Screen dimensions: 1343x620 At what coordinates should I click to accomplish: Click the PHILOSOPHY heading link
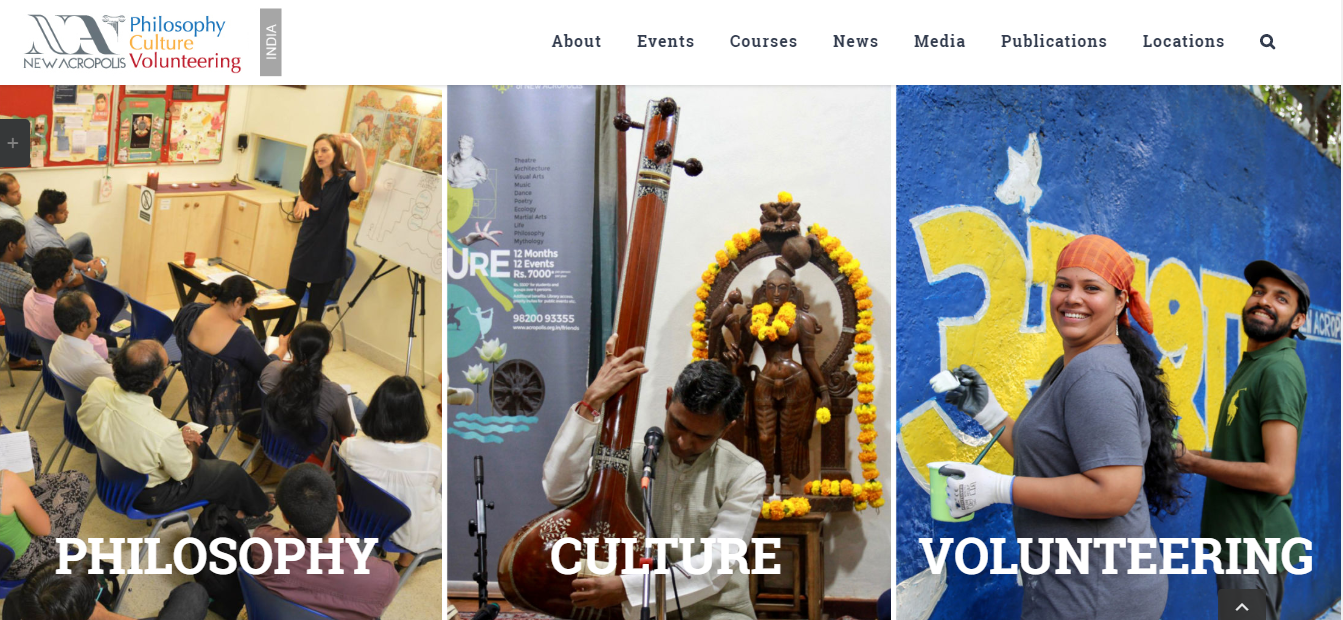tap(217, 556)
